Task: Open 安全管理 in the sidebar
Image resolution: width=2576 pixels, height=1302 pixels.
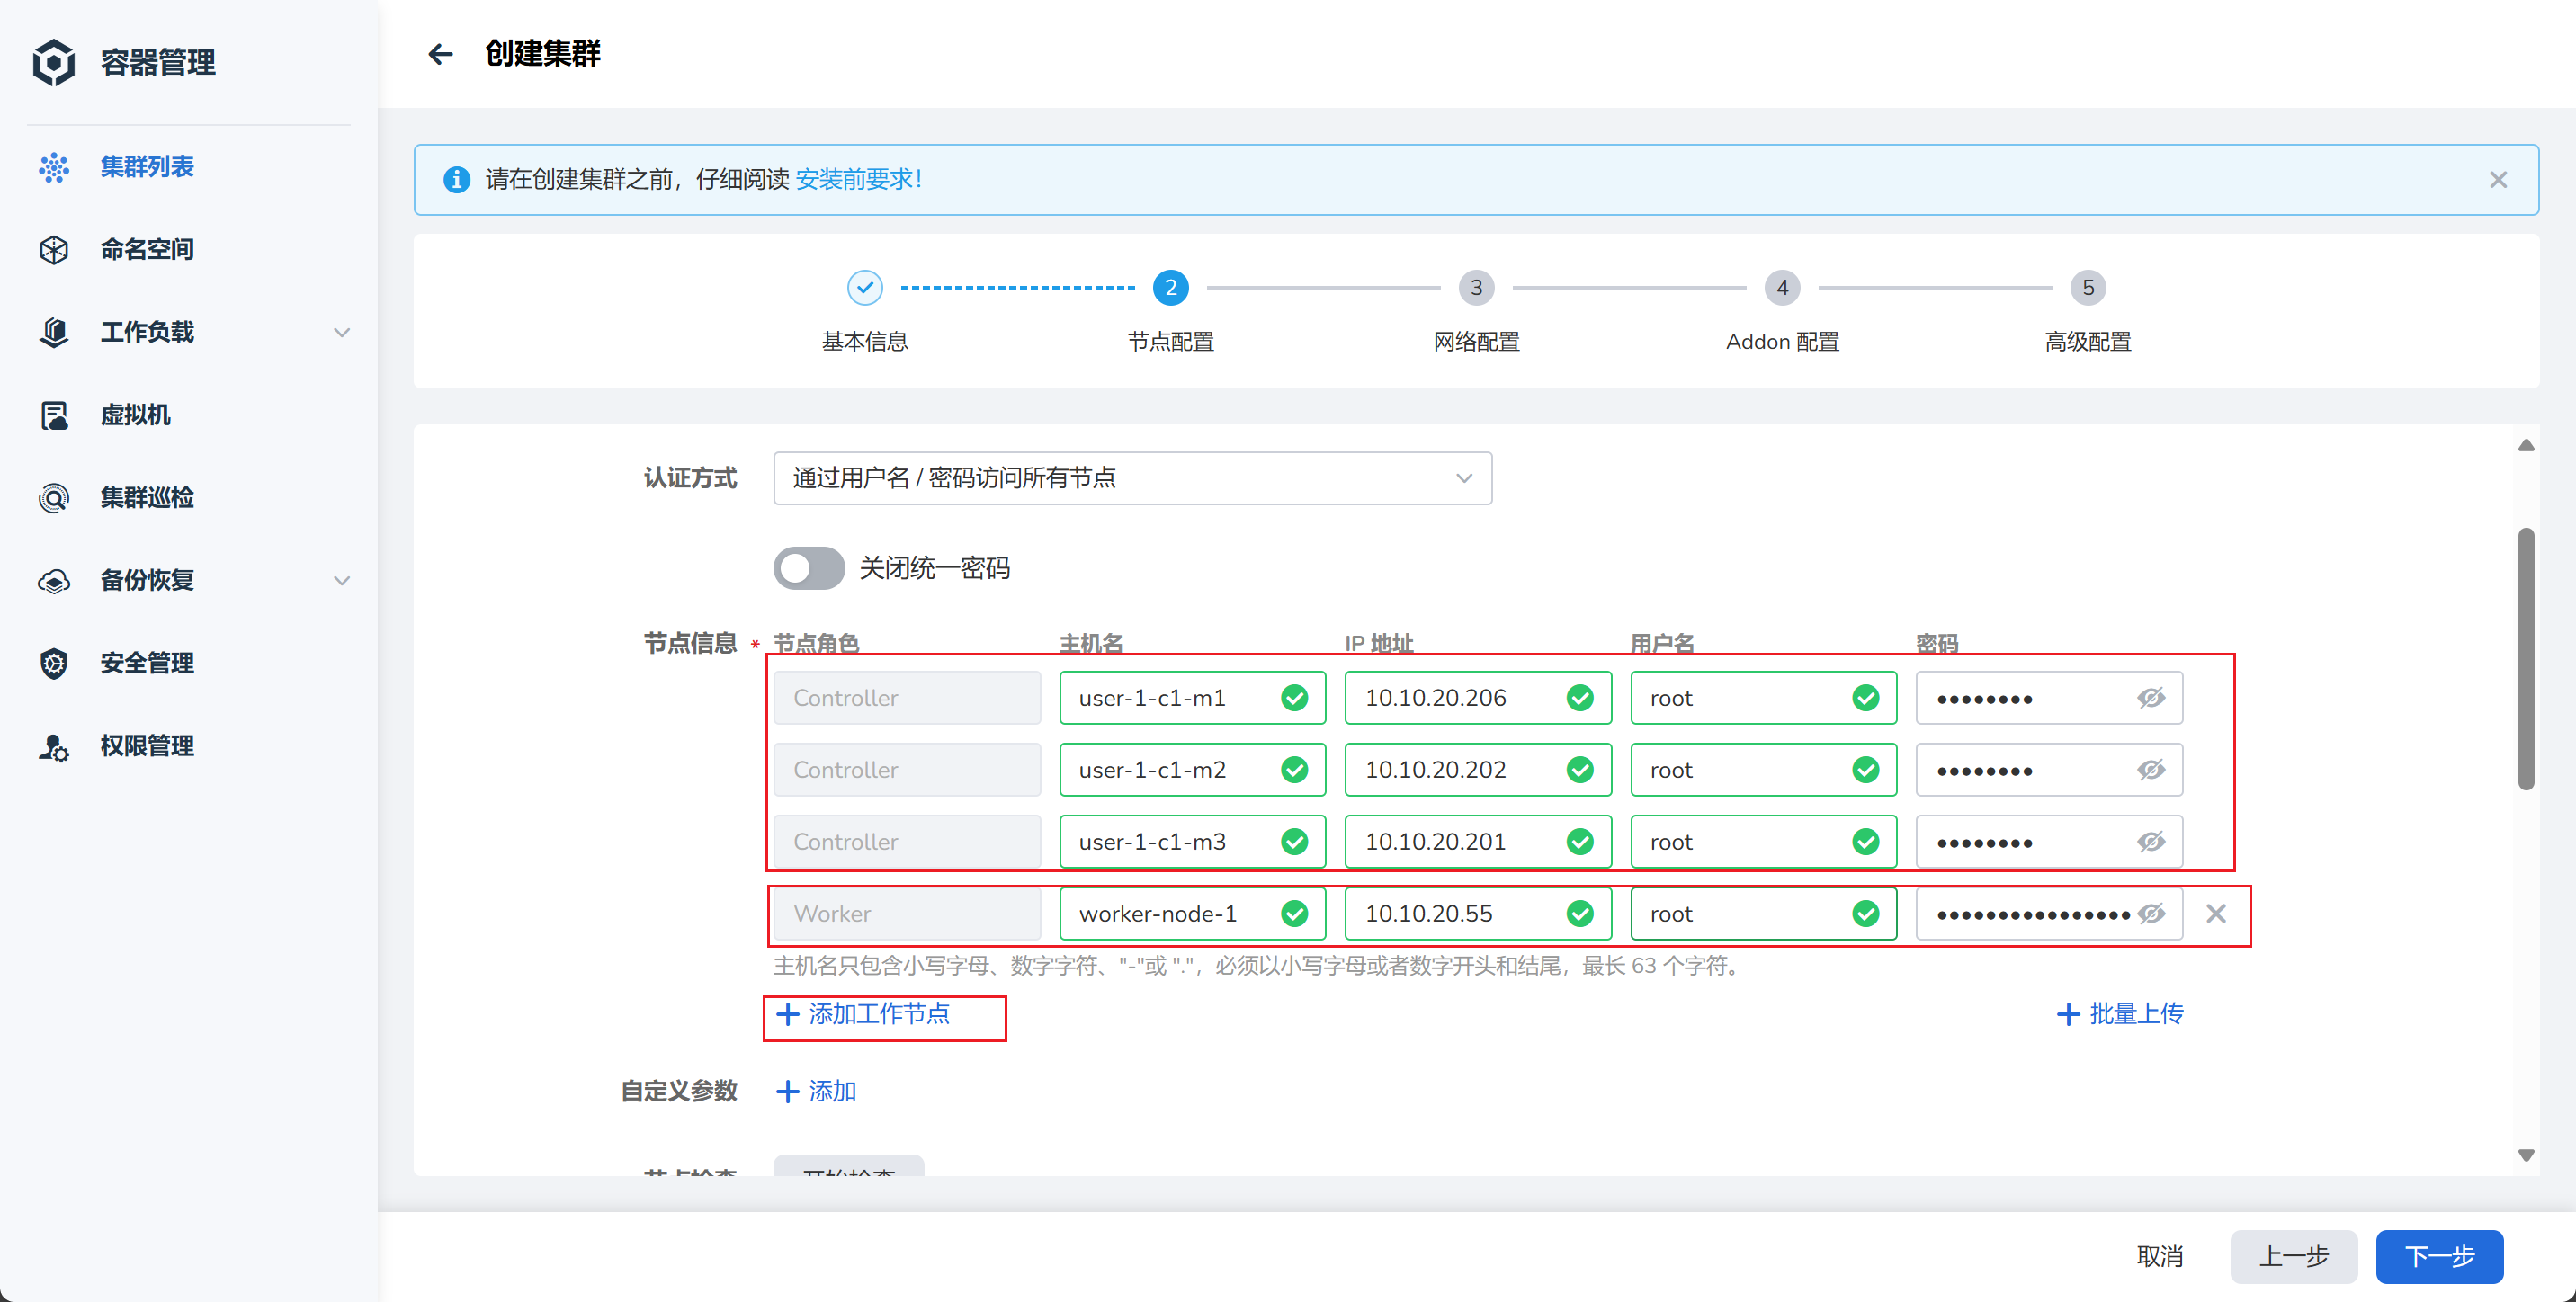Action: click(146, 663)
